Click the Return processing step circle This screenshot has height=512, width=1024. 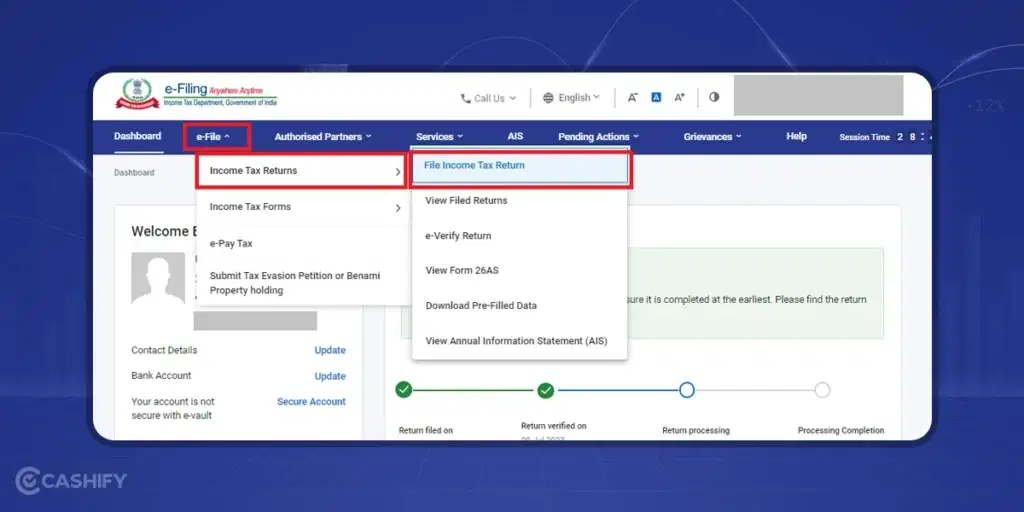pos(686,390)
